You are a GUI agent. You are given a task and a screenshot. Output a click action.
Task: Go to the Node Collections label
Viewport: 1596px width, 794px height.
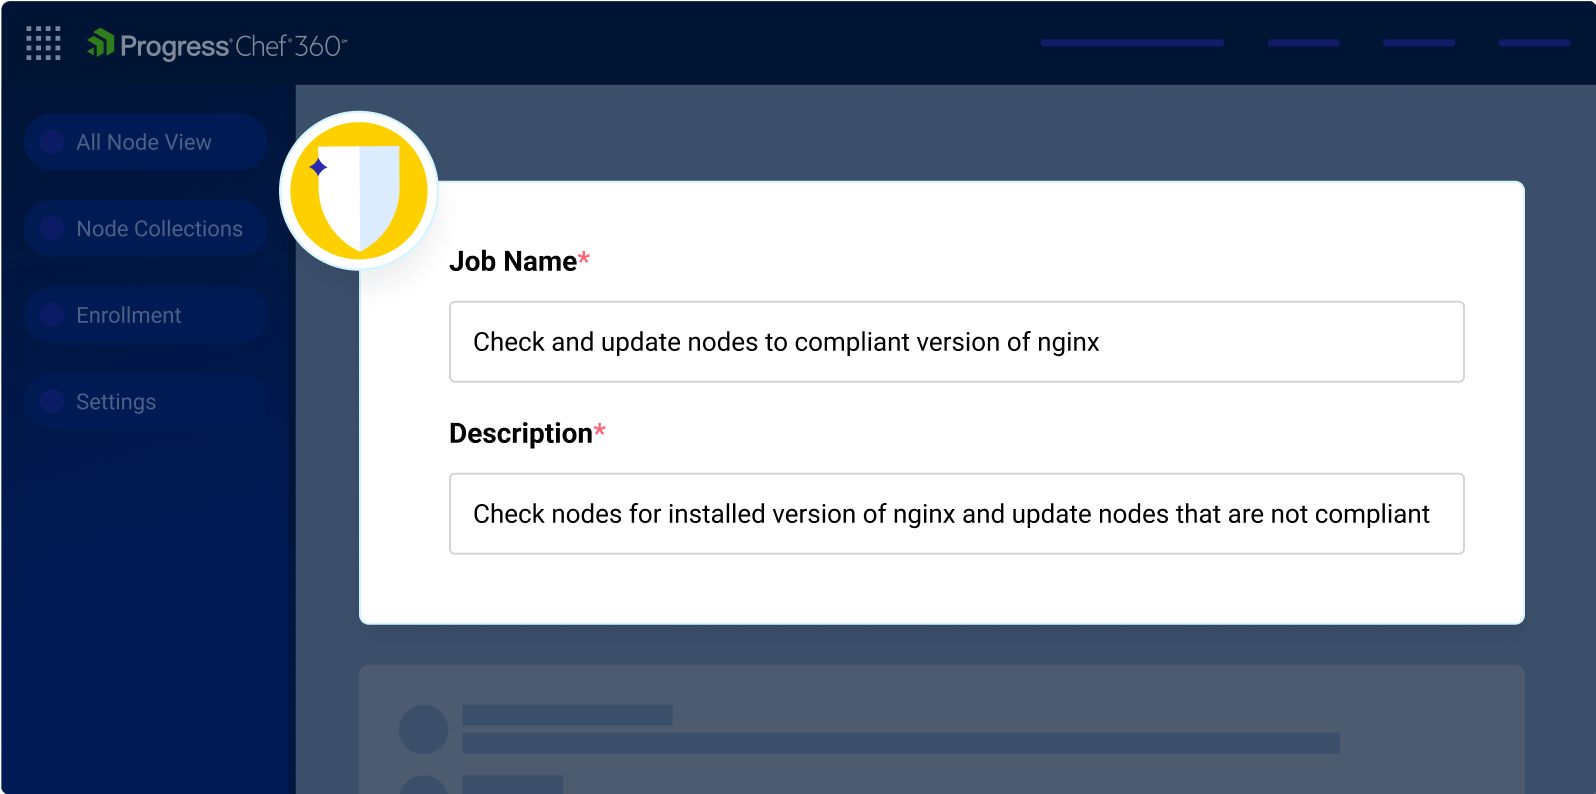tap(159, 229)
